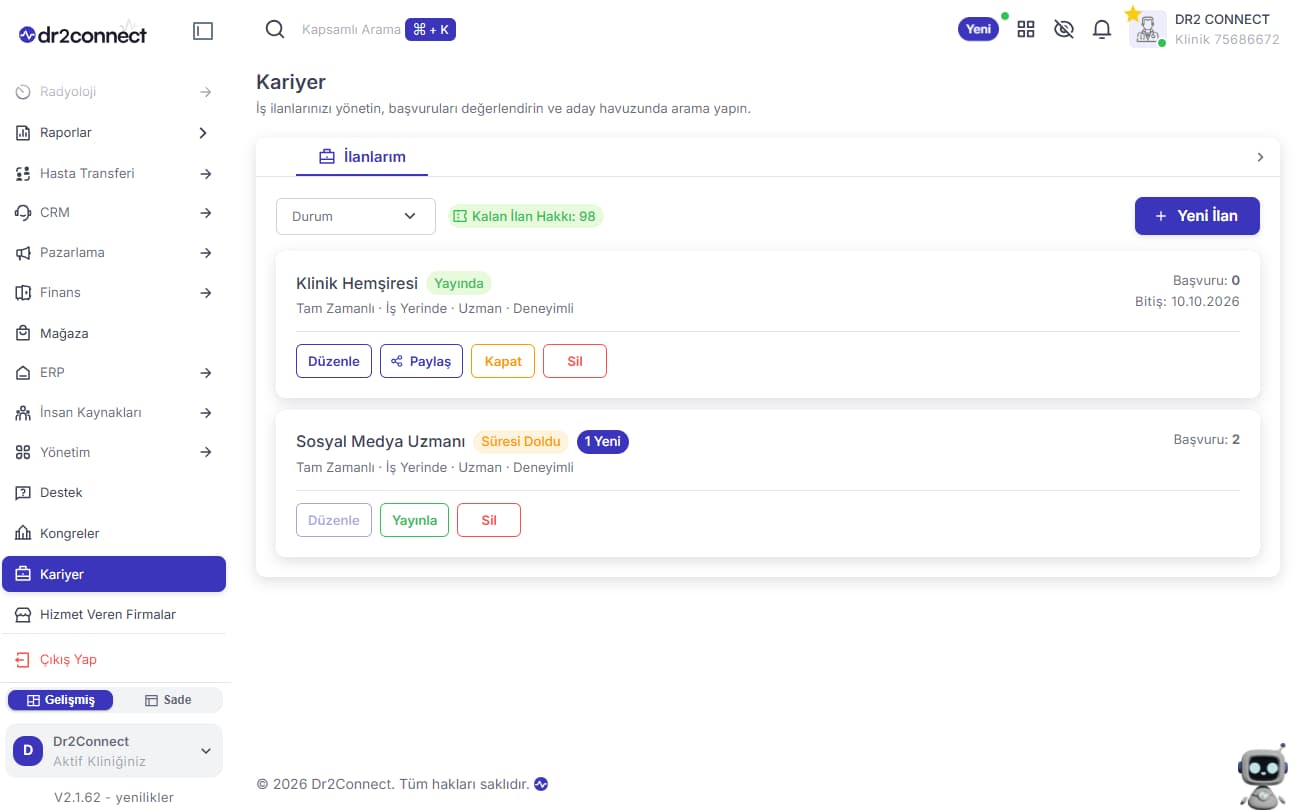Toggle the privacy eye-slash icon
Image resolution: width=1300 pixels, height=810 pixels.
tap(1064, 29)
